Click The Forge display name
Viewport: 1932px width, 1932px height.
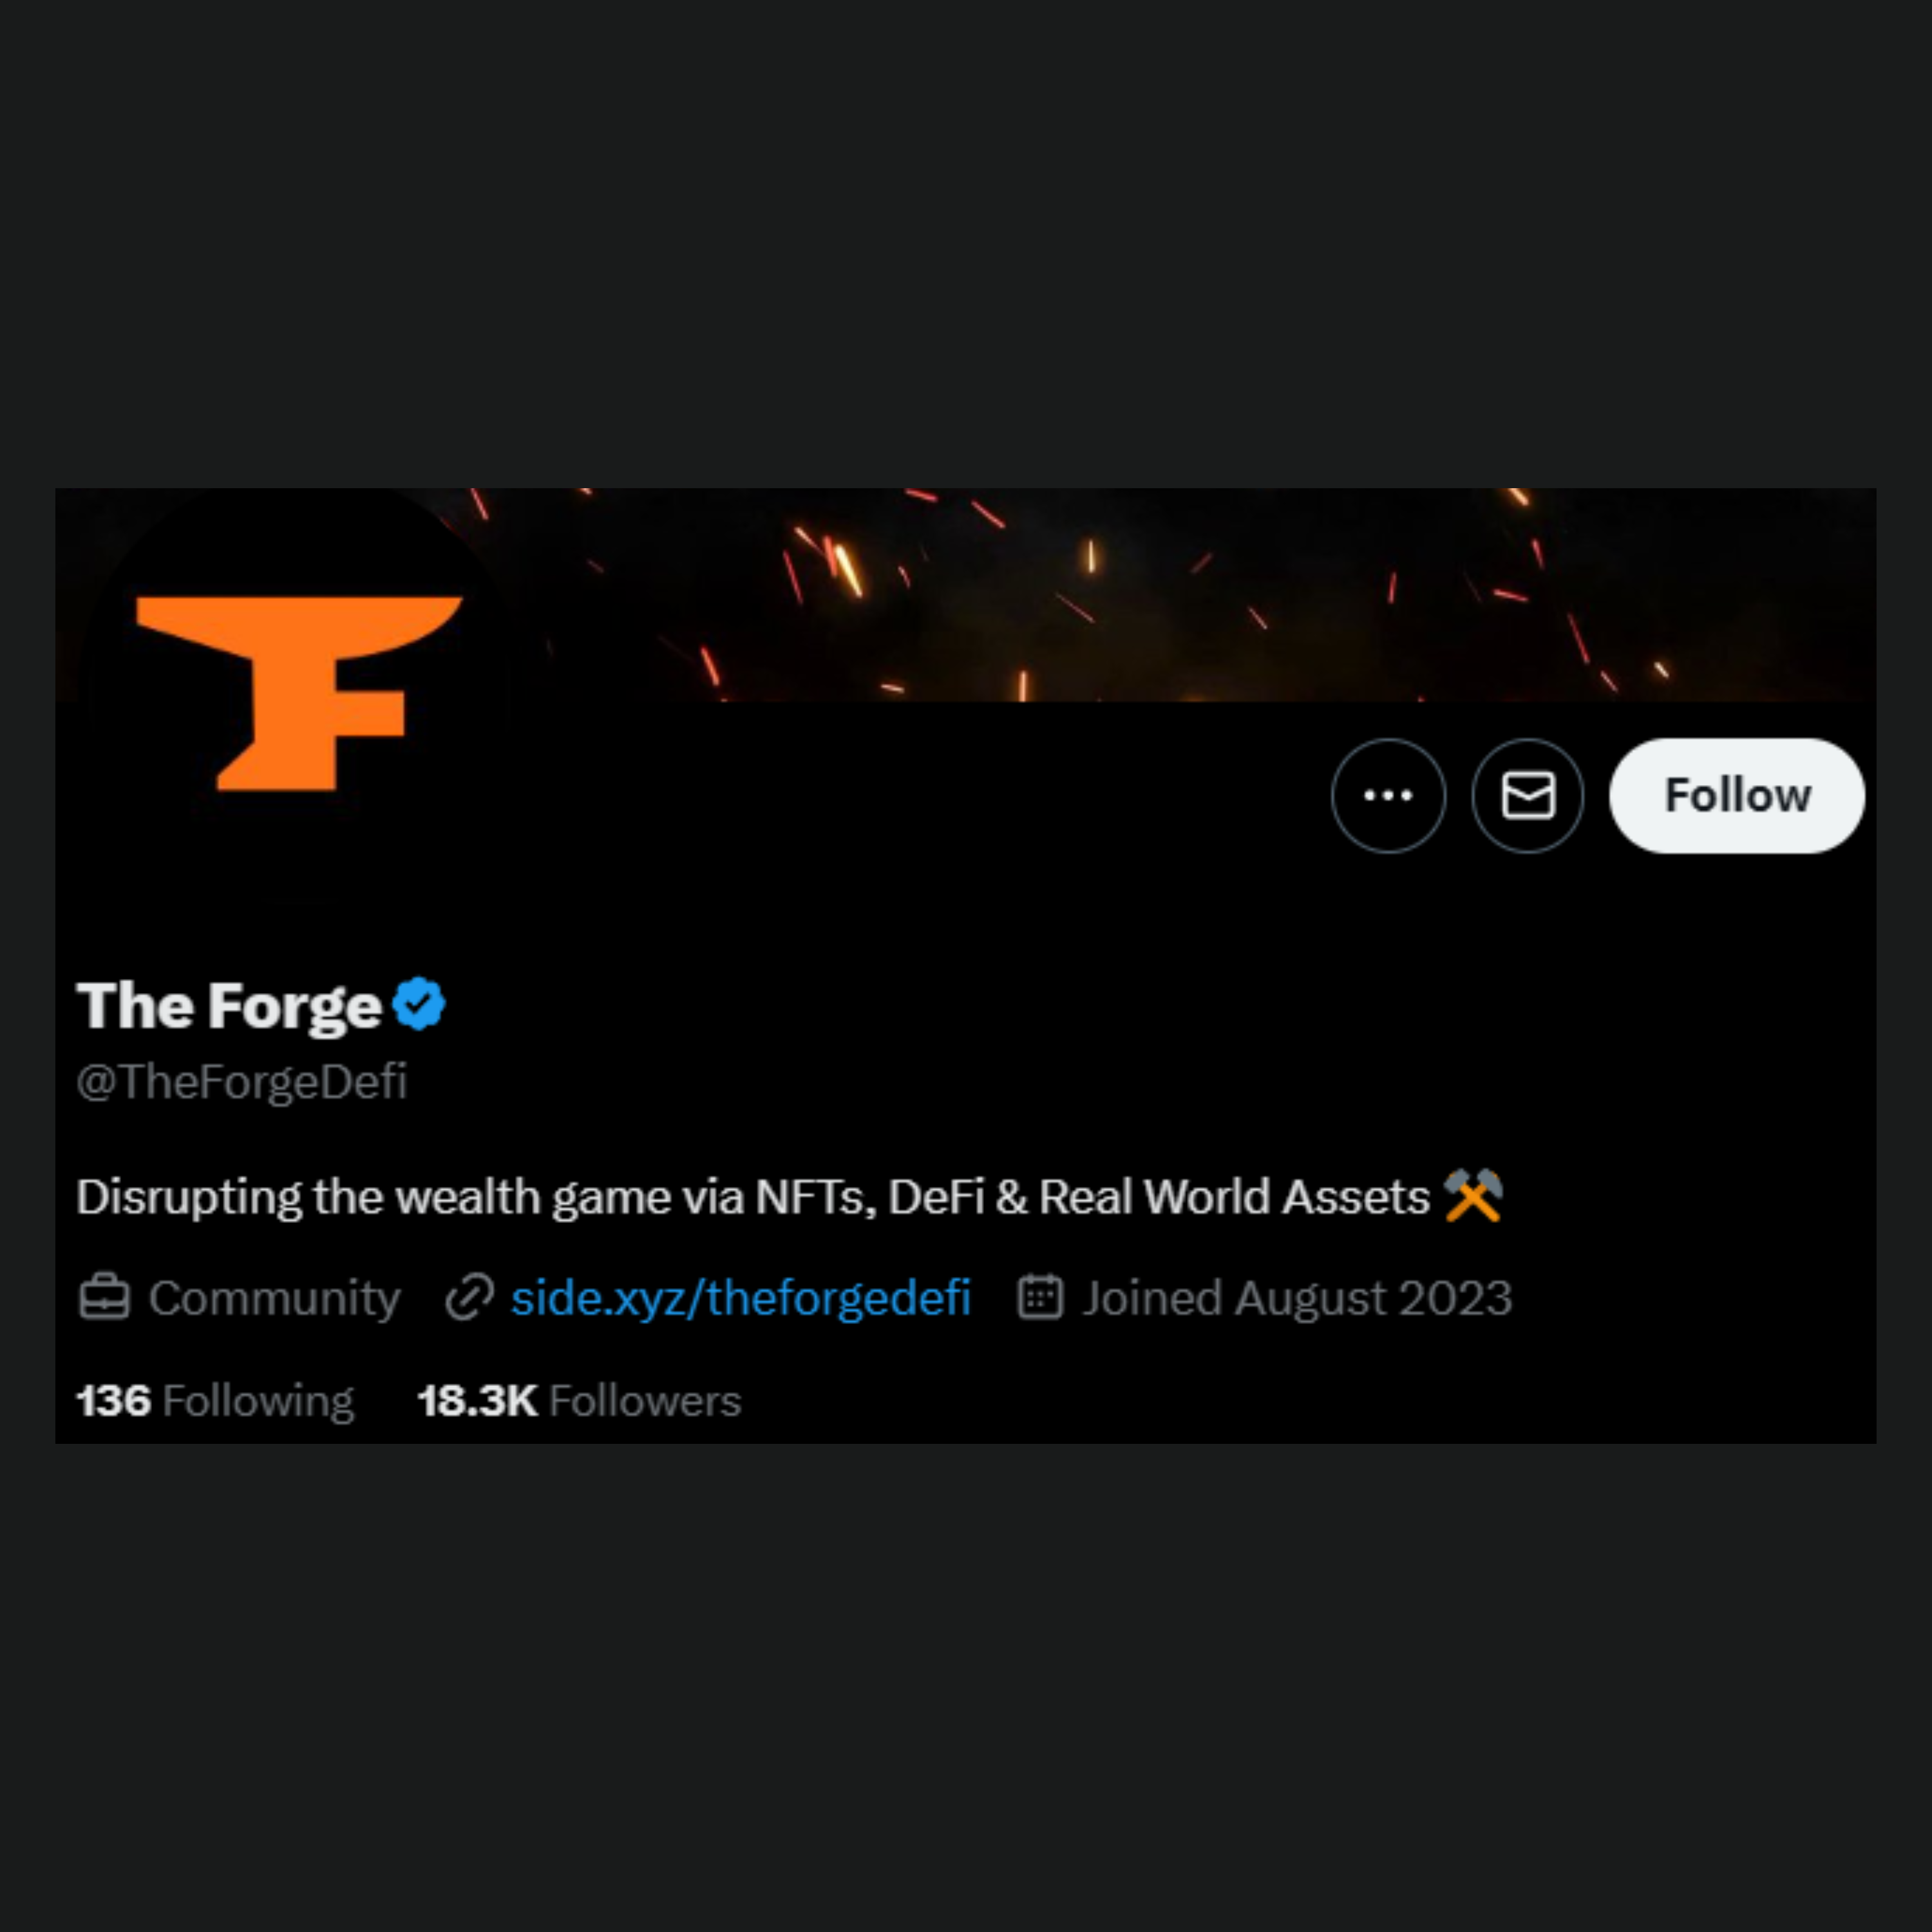pyautogui.click(x=229, y=1005)
